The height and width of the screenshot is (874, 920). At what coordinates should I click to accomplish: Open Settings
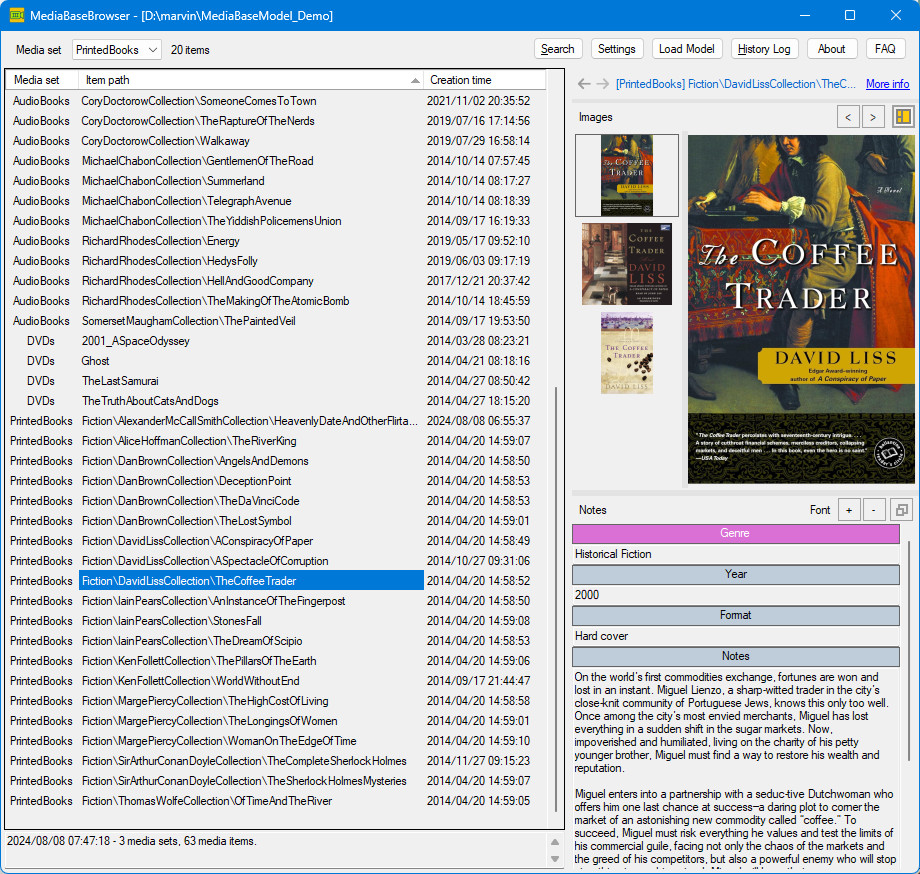coord(617,49)
